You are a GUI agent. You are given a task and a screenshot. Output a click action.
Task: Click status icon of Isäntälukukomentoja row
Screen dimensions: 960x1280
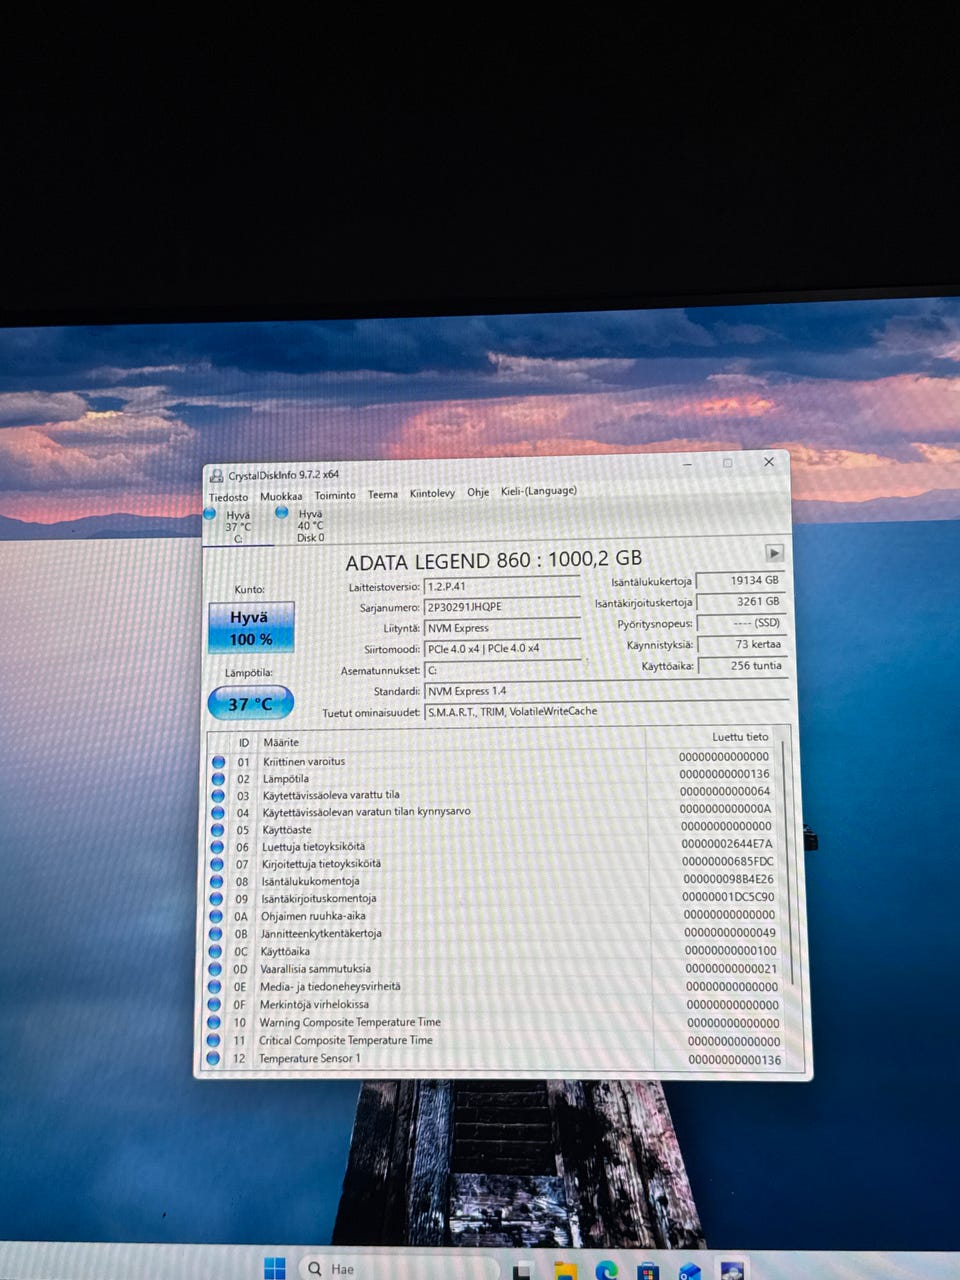pyautogui.click(x=216, y=882)
